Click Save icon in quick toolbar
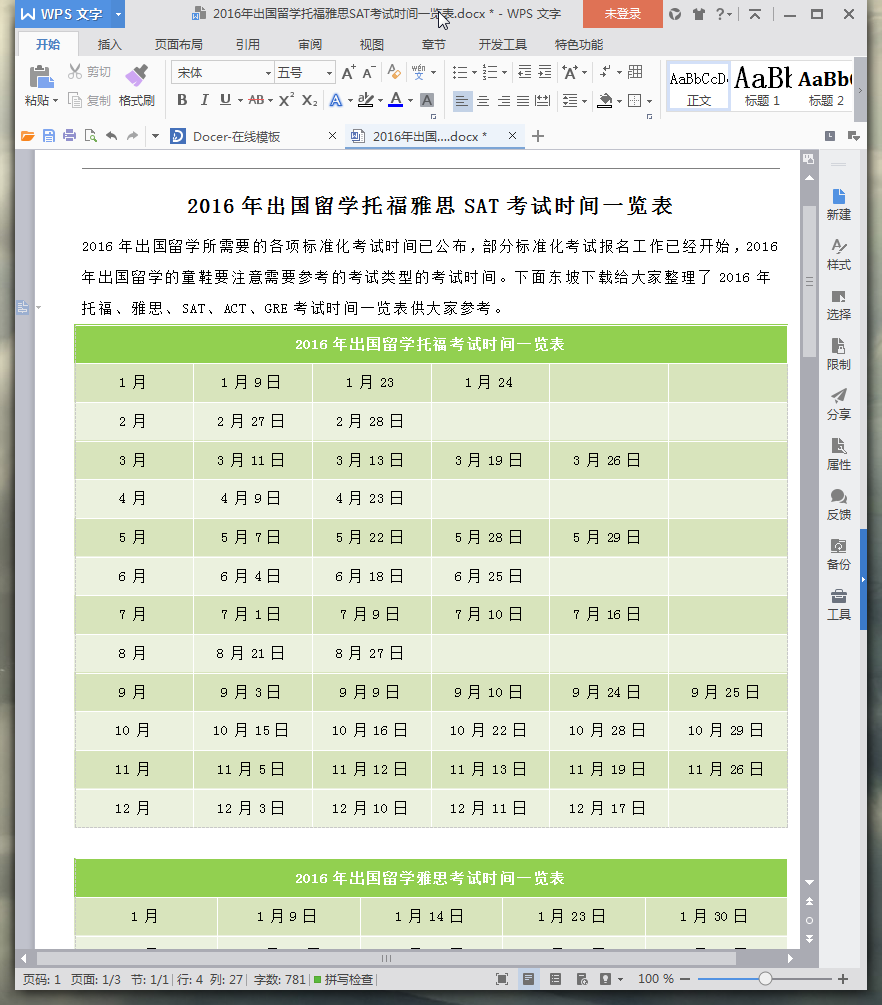Image resolution: width=882 pixels, height=1005 pixels. click(49, 136)
